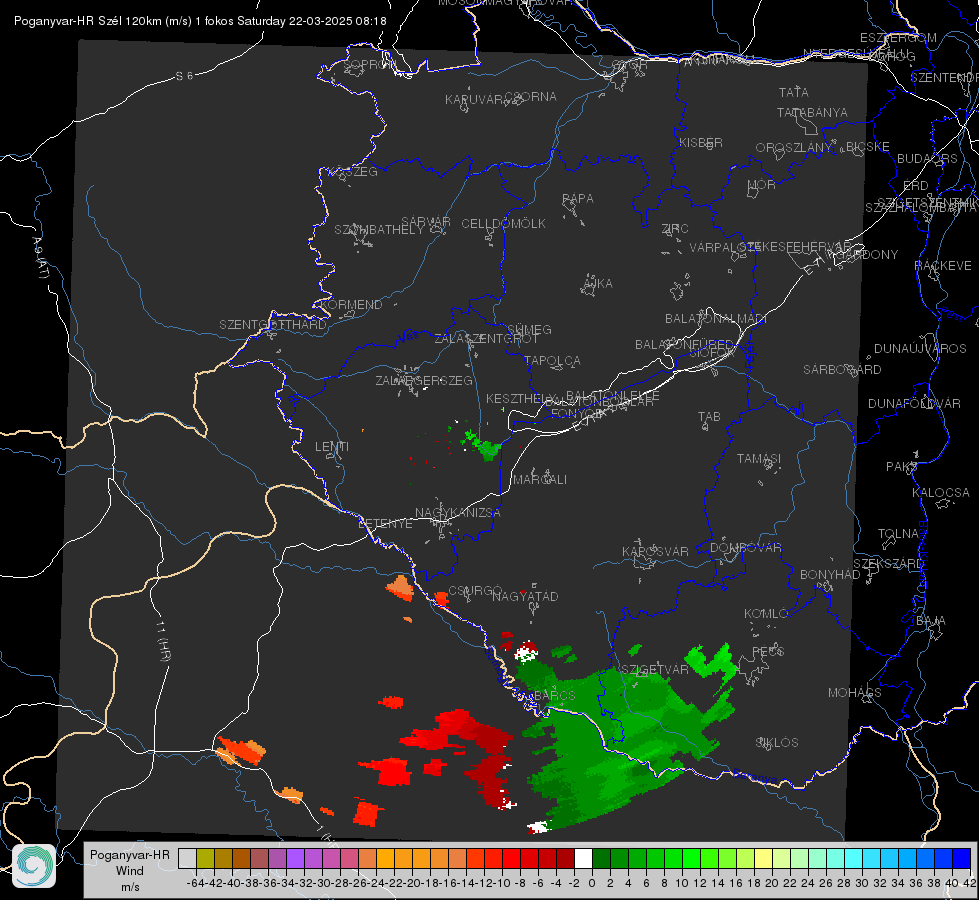The width and height of the screenshot is (979, 900).
Task: Click the NAGYKANIZSA city label
Action: tap(458, 513)
